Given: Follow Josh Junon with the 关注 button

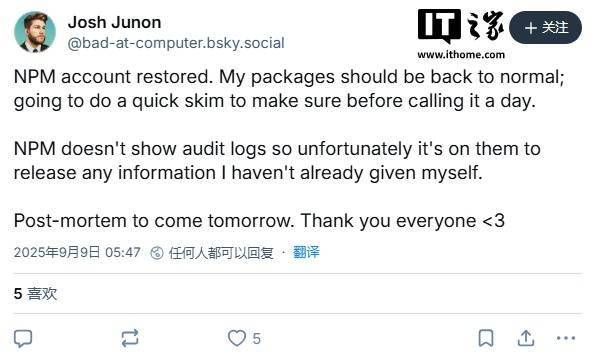Looking at the screenshot, I should 545,28.
